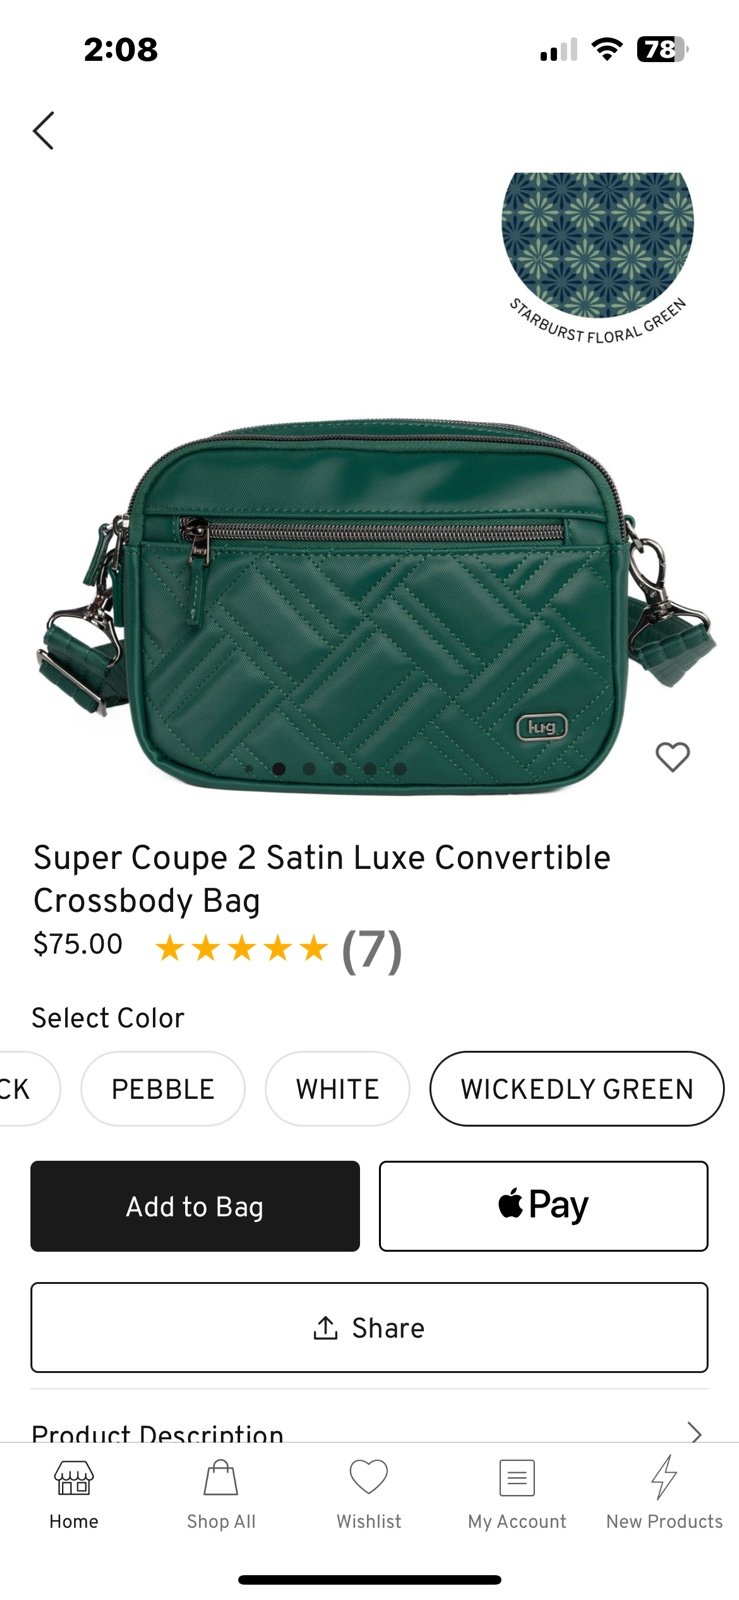Jump to the last image carousel dot
Screen dimensions: 739x1600
(400, 769)
